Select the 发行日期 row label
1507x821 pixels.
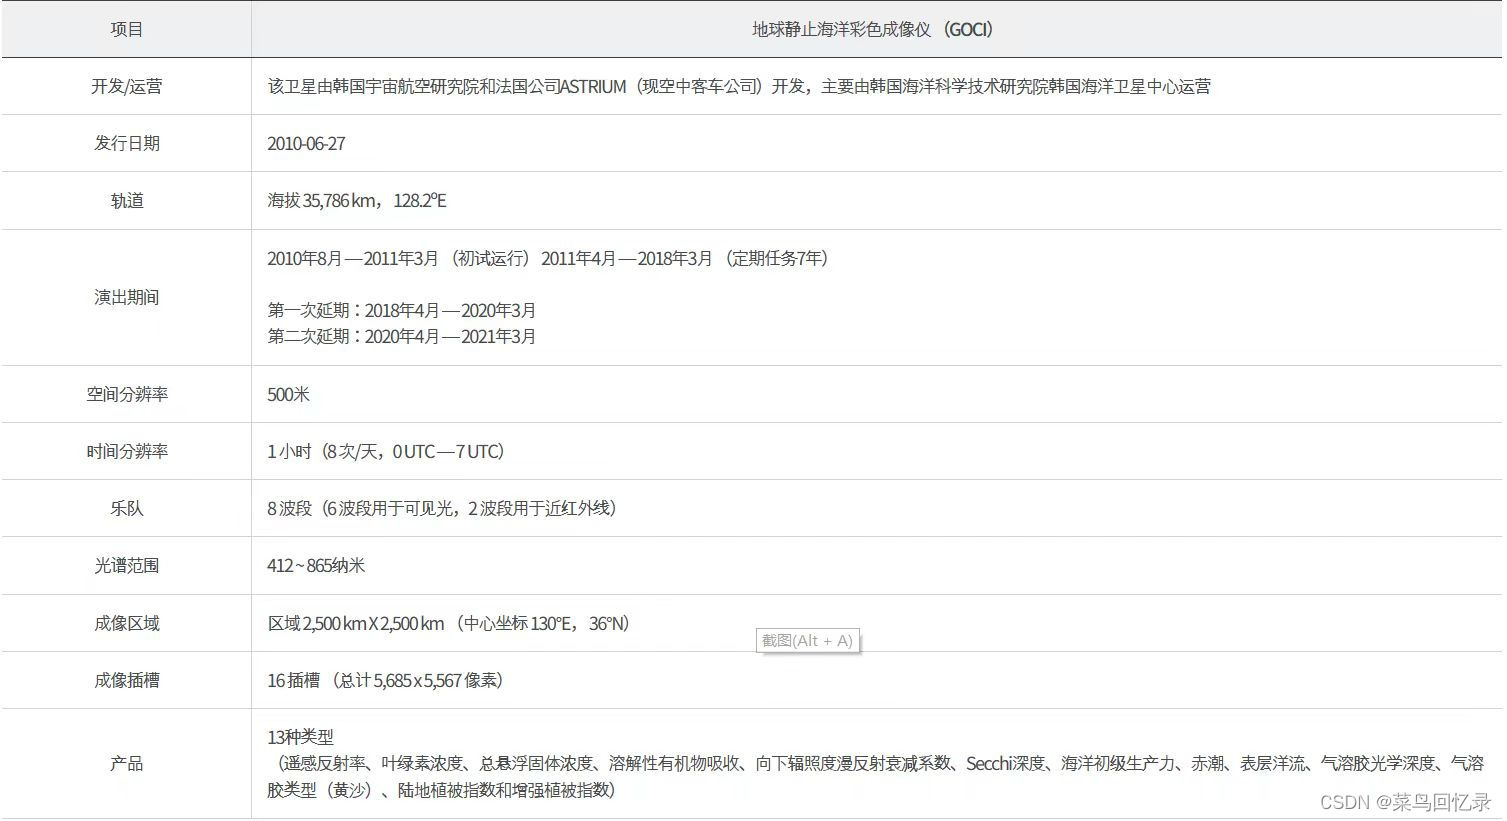pos(126,143)
